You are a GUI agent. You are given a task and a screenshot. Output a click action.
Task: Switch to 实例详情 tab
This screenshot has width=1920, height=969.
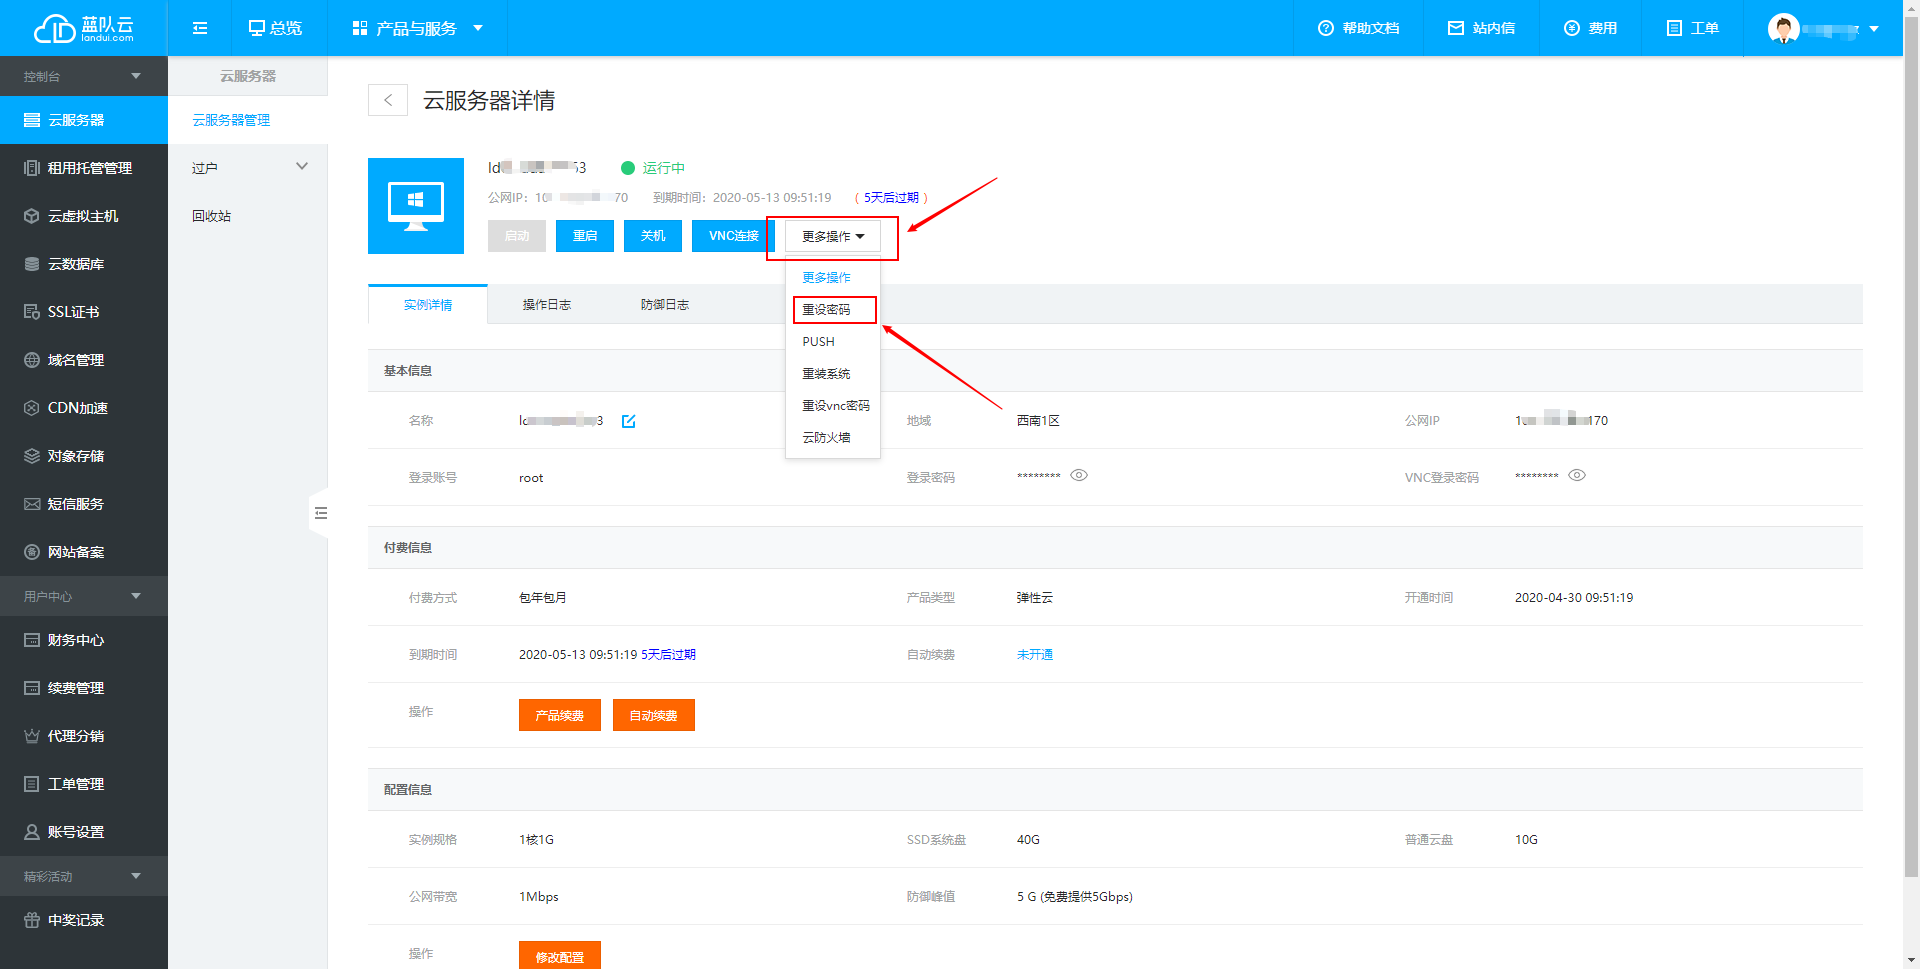(x=428, y=305)
